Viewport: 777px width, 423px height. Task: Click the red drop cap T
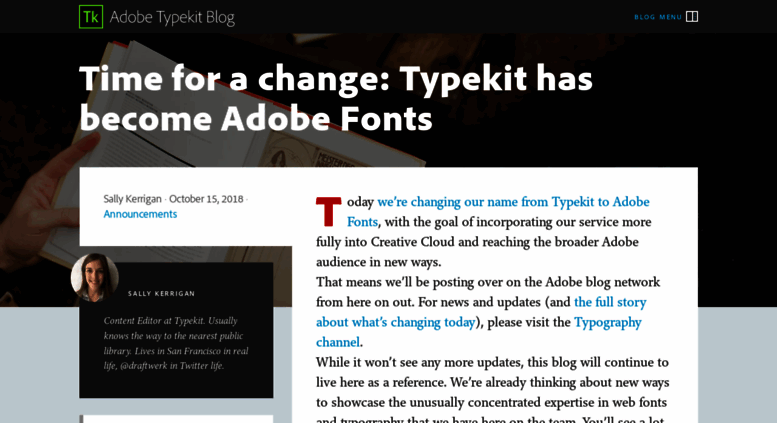point(329,212)
